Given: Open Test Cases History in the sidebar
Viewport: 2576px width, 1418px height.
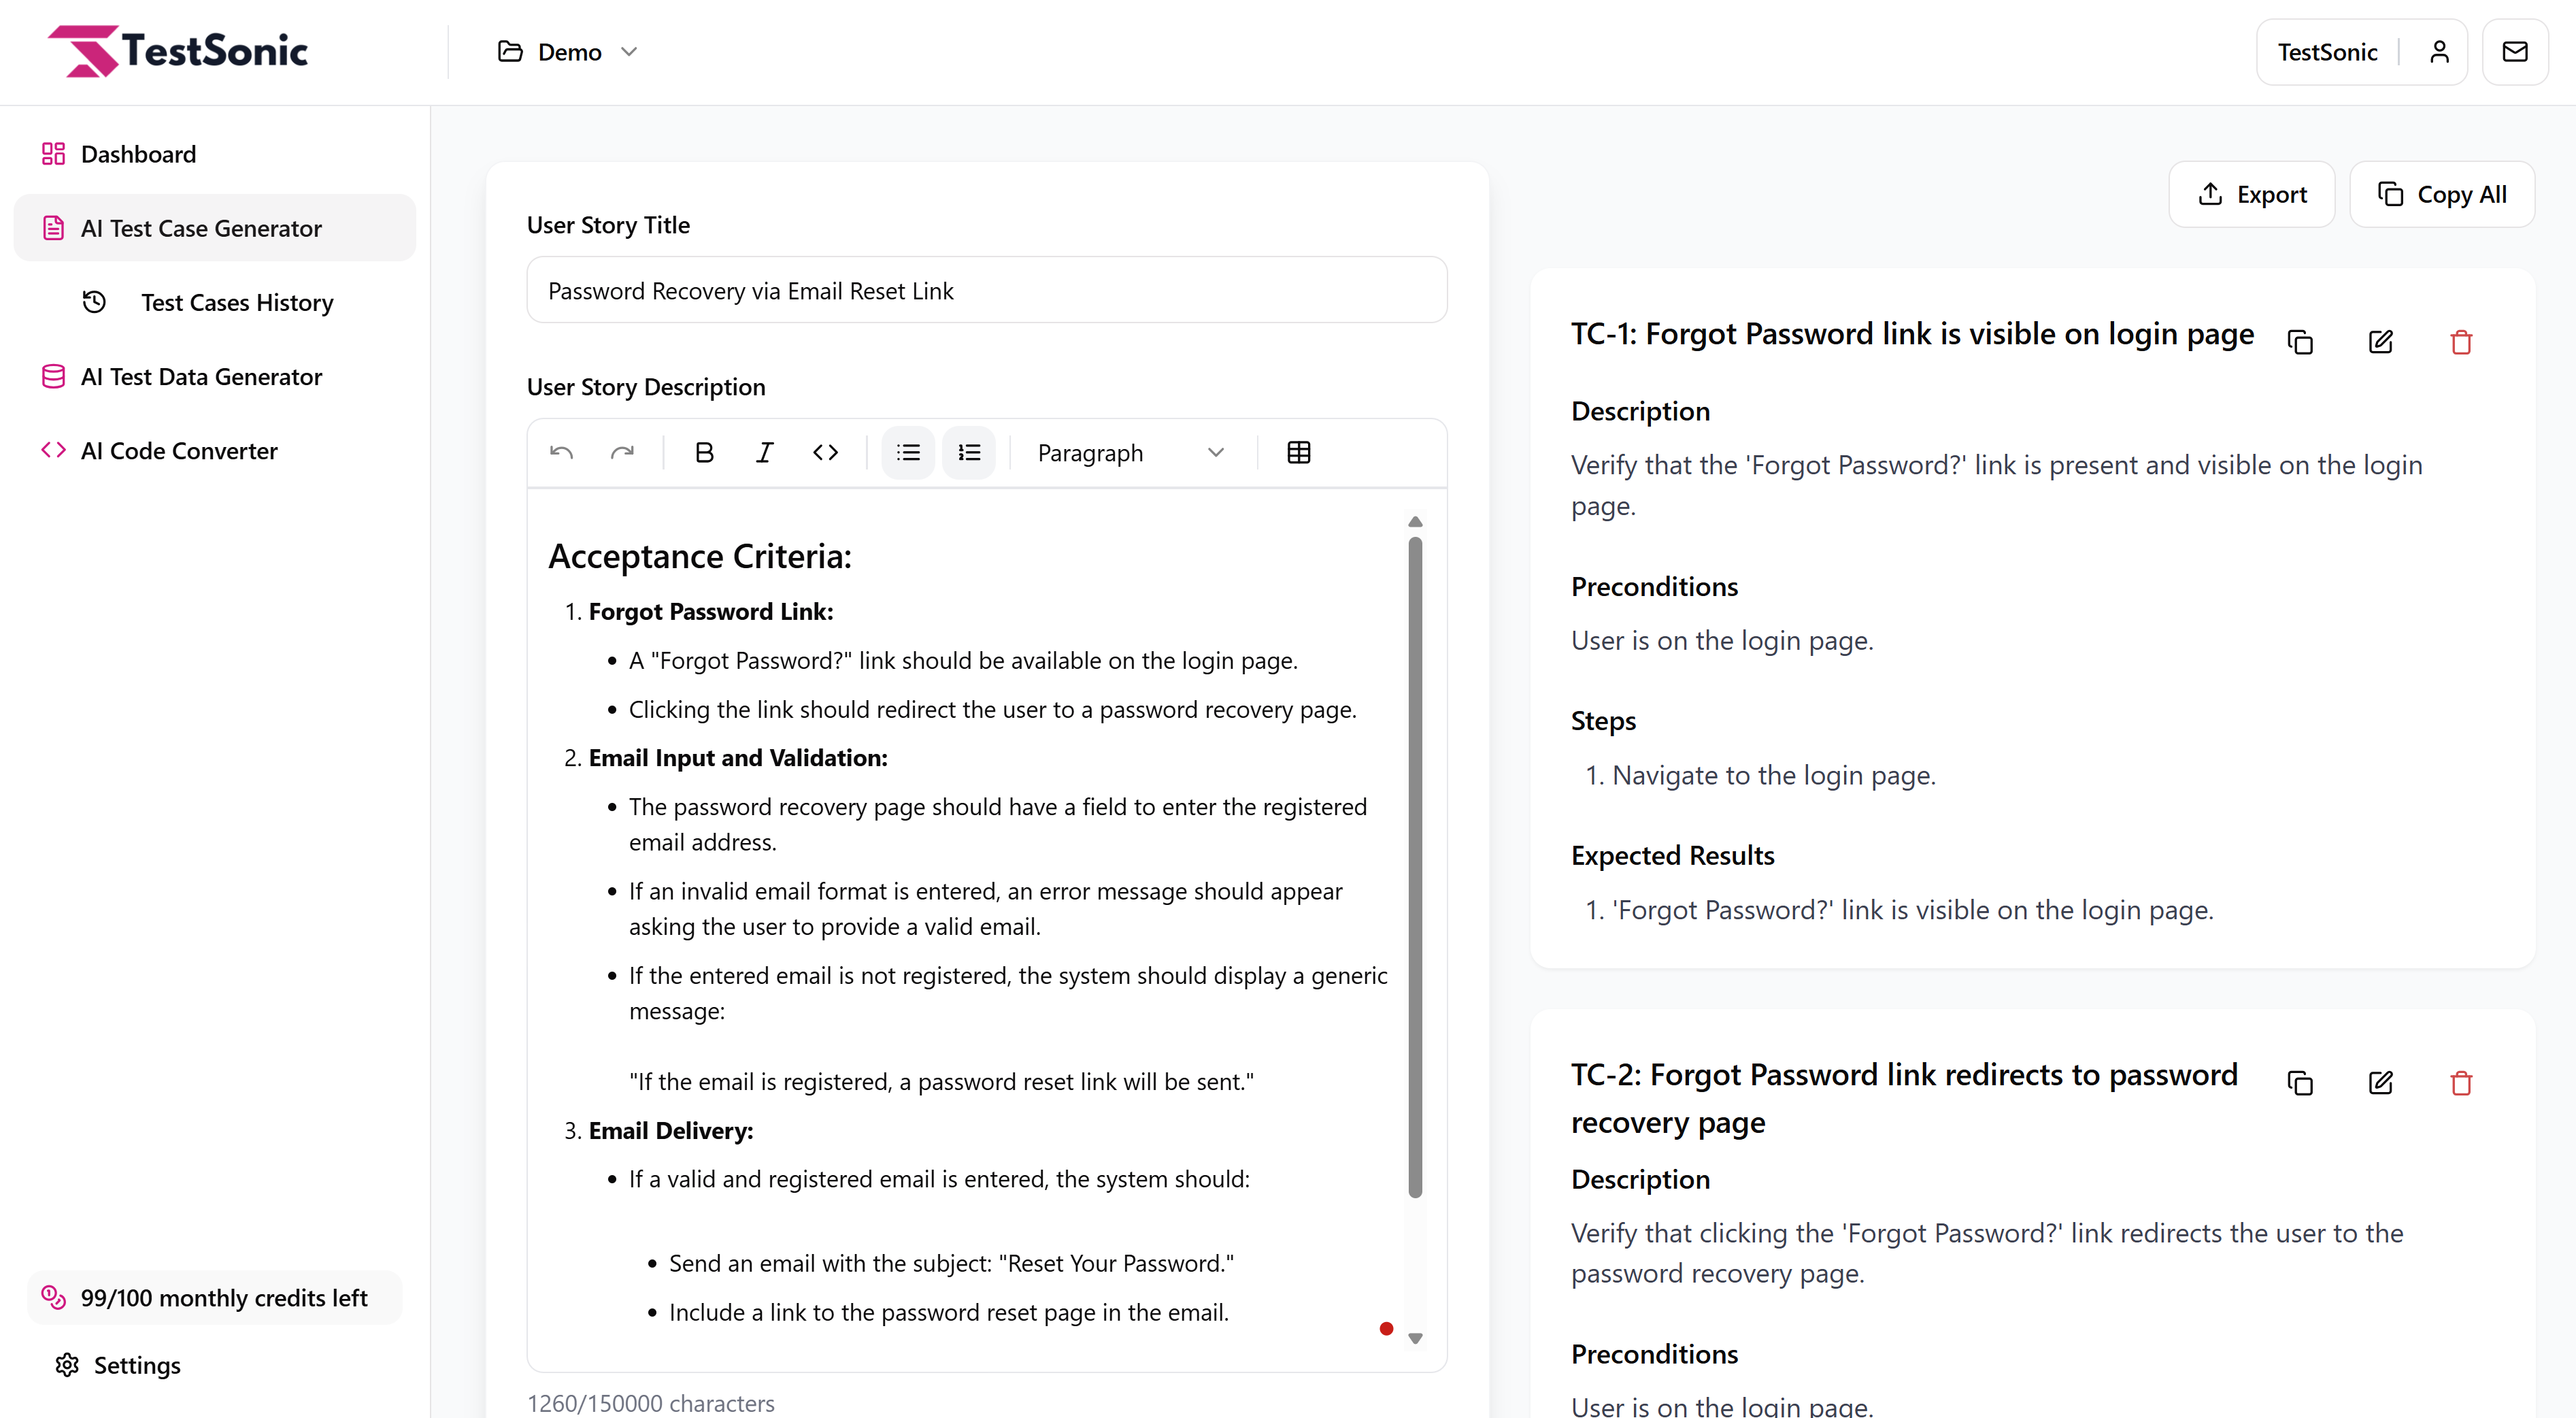Looking at the screenshot, I should click(x=236, y=302).
